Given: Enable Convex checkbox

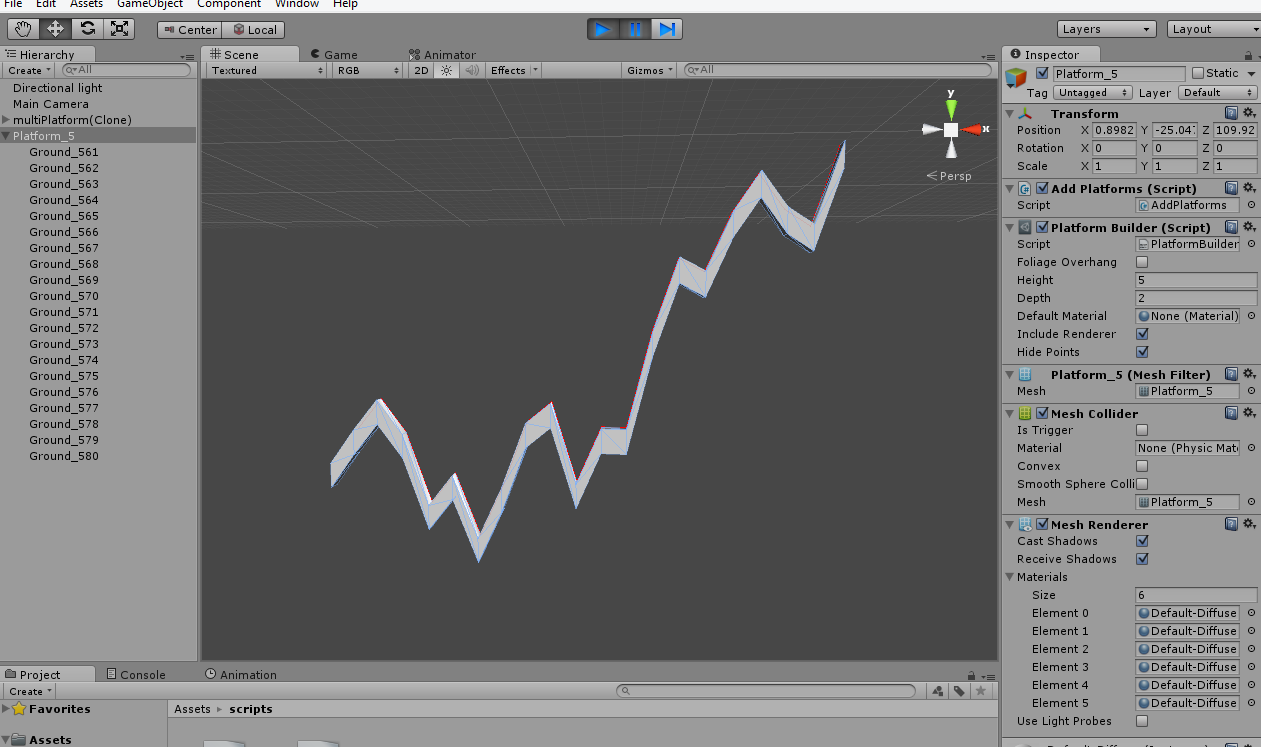Looking at the screenshot, I should click(x=1142, y=466).
